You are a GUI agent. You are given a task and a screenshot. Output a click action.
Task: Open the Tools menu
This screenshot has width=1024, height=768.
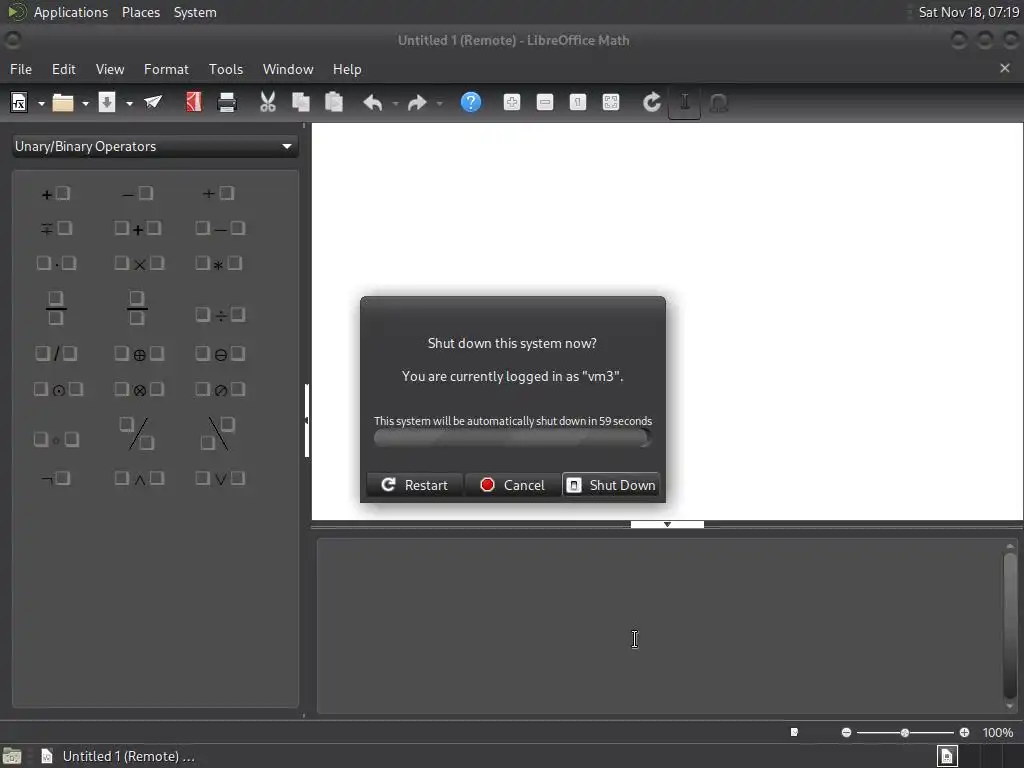[x=226, y=69]
